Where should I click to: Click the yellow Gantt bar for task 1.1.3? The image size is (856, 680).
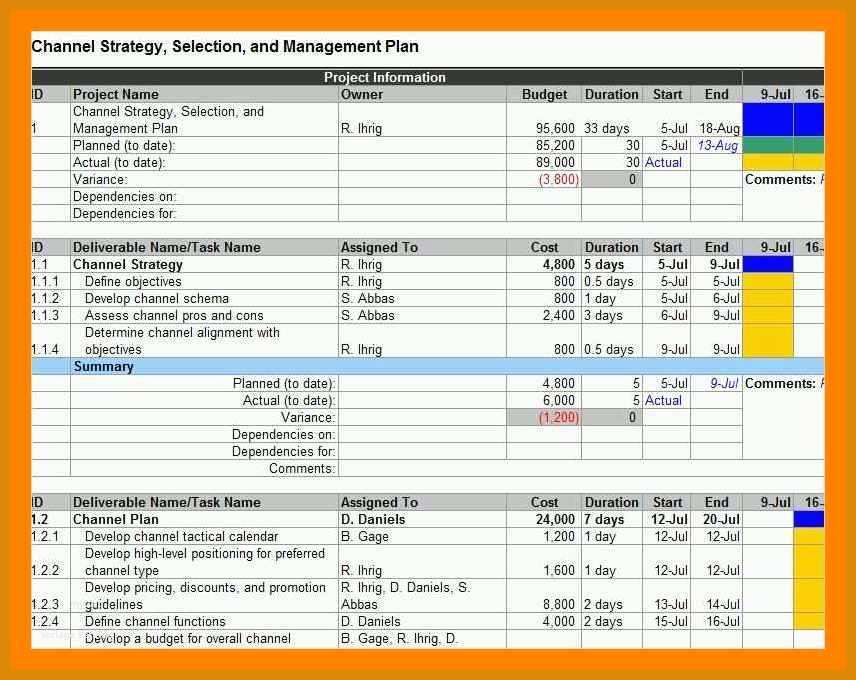click(x=768, y=315)
